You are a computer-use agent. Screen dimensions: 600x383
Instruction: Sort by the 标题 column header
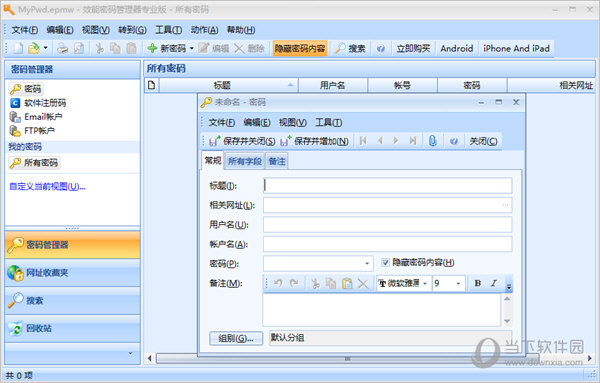click(x=228, y=85)
